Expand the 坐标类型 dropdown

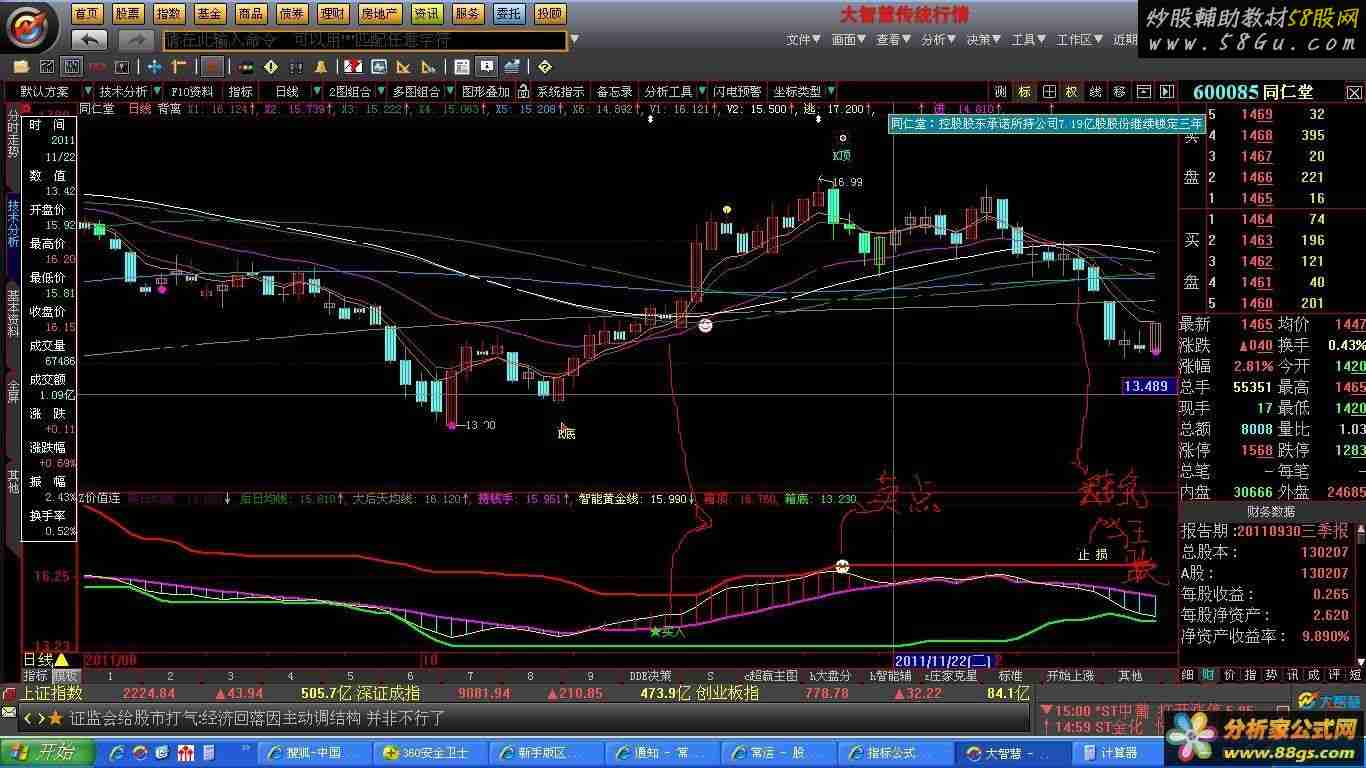[x=831, y=91]
